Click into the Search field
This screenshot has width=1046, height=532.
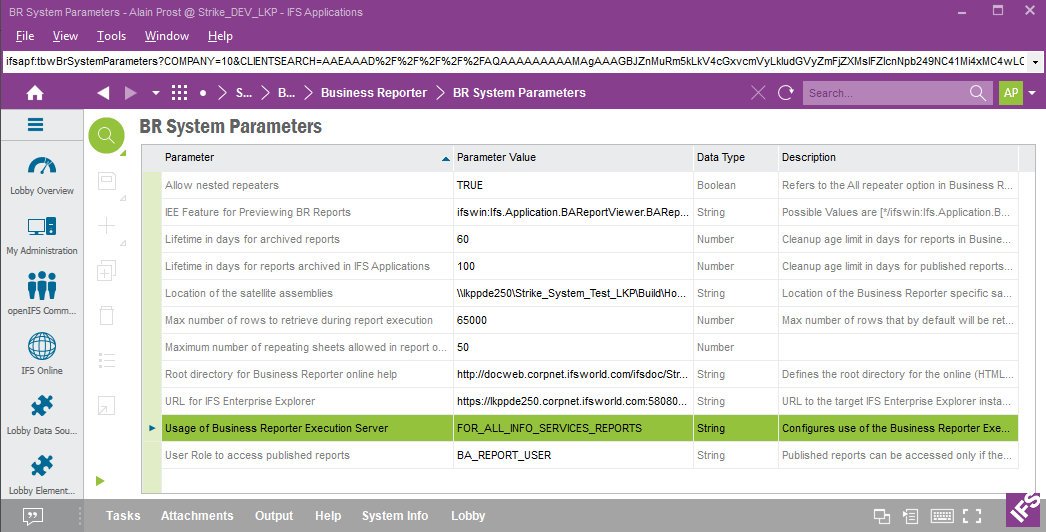pyautogui.click(x=884, y=93)
